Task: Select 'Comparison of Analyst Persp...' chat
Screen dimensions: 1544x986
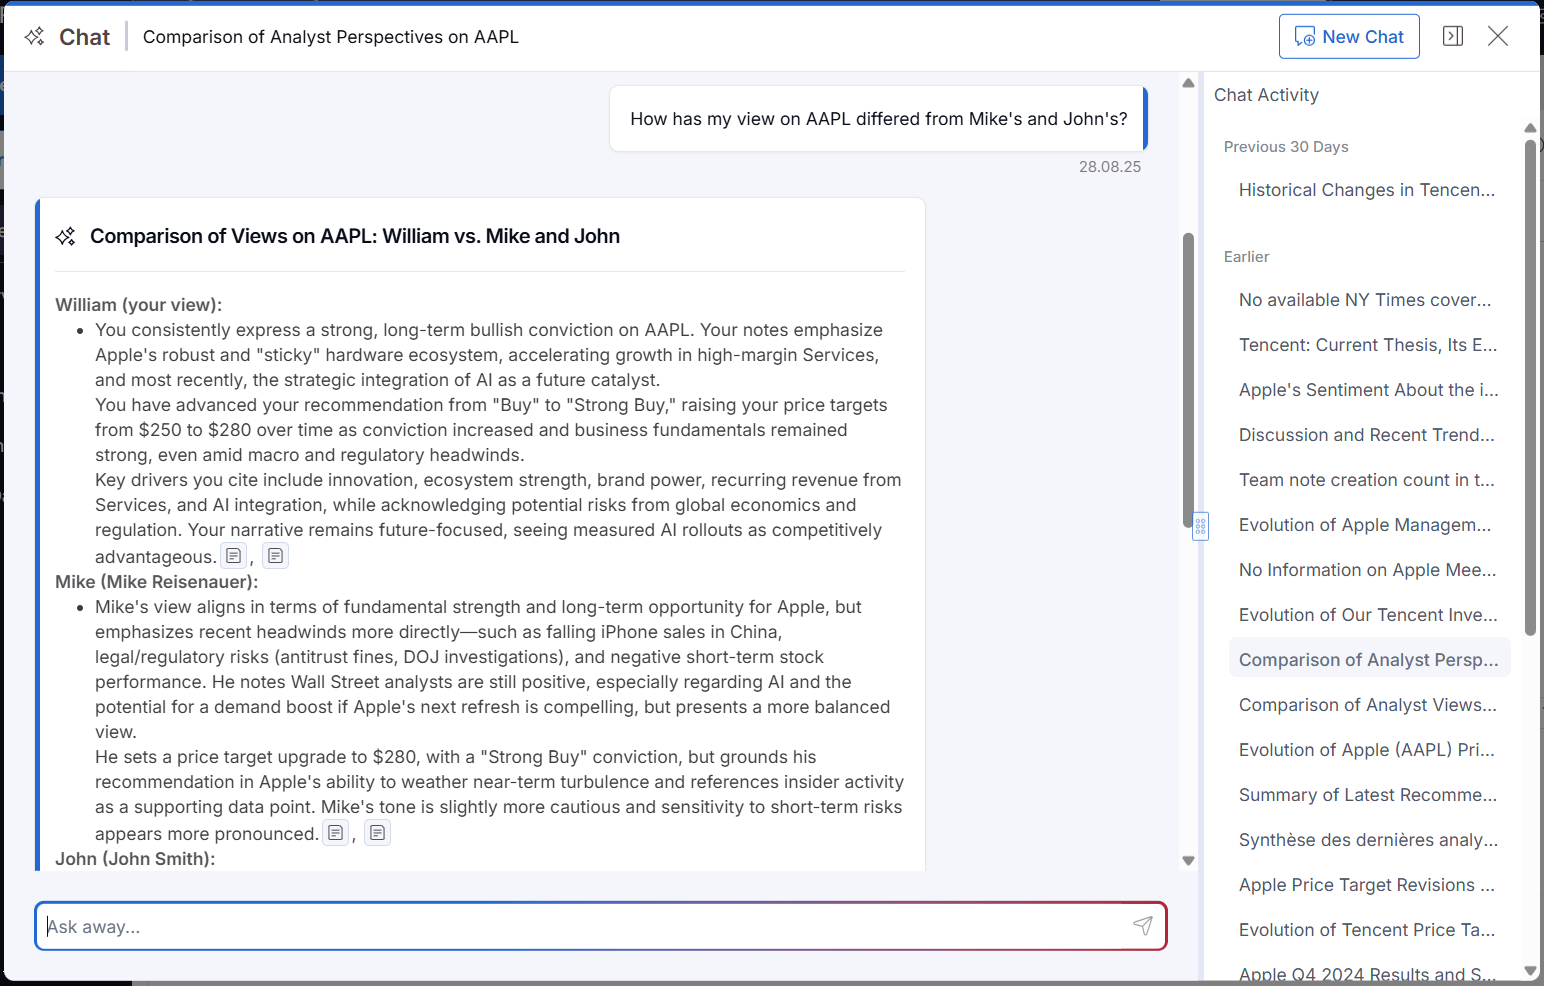Action: (x=1367, y=660)
